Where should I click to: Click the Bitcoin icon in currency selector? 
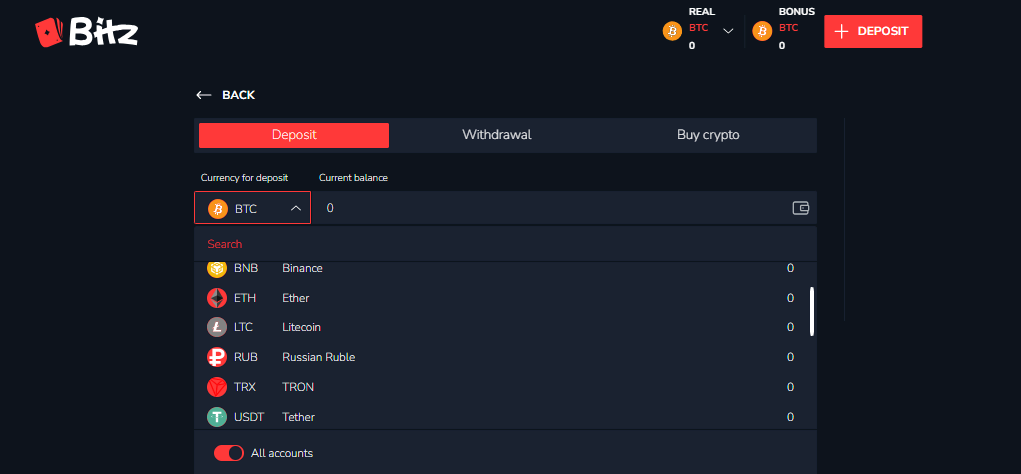pyautogui.click(x=217, y=209)
